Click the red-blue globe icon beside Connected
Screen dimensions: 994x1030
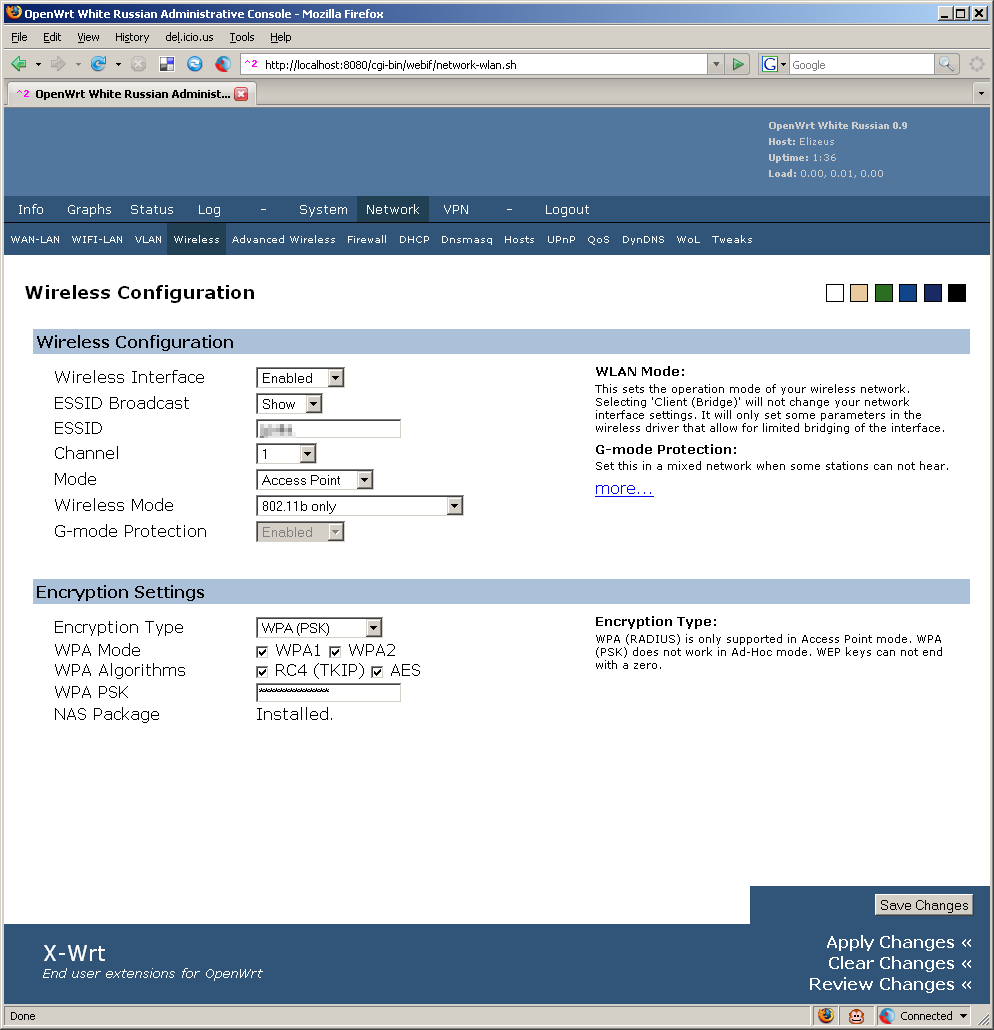pyautogui.click(x=887, y=1016)
